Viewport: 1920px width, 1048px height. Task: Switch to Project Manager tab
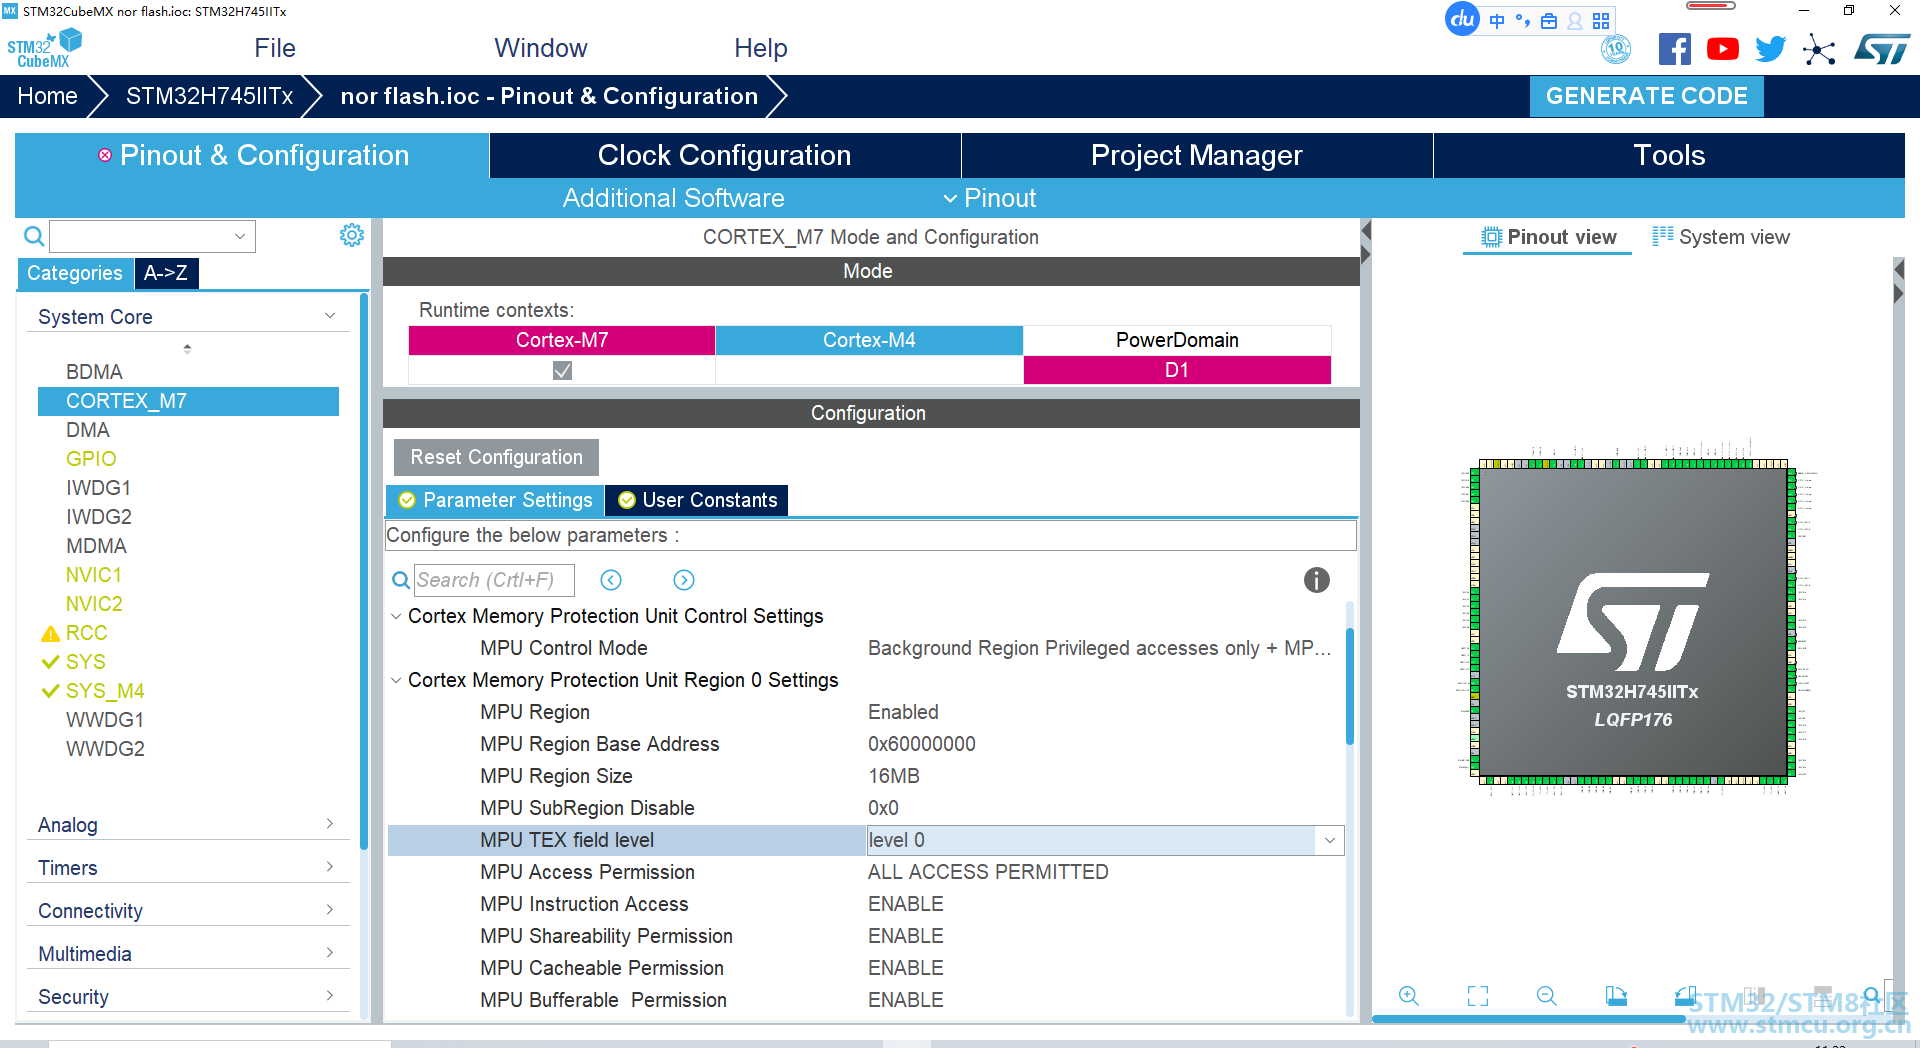click(x=1197, y=156)
